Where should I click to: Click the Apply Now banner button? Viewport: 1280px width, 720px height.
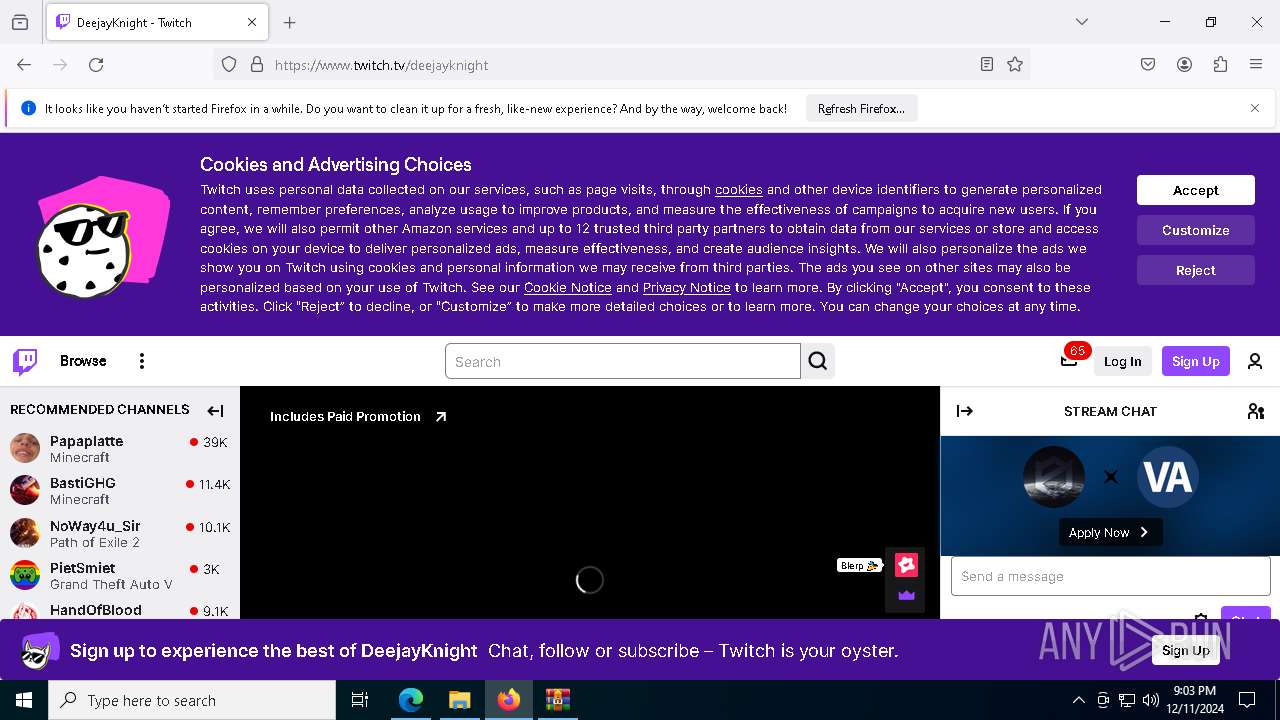tap(1109, 532)
